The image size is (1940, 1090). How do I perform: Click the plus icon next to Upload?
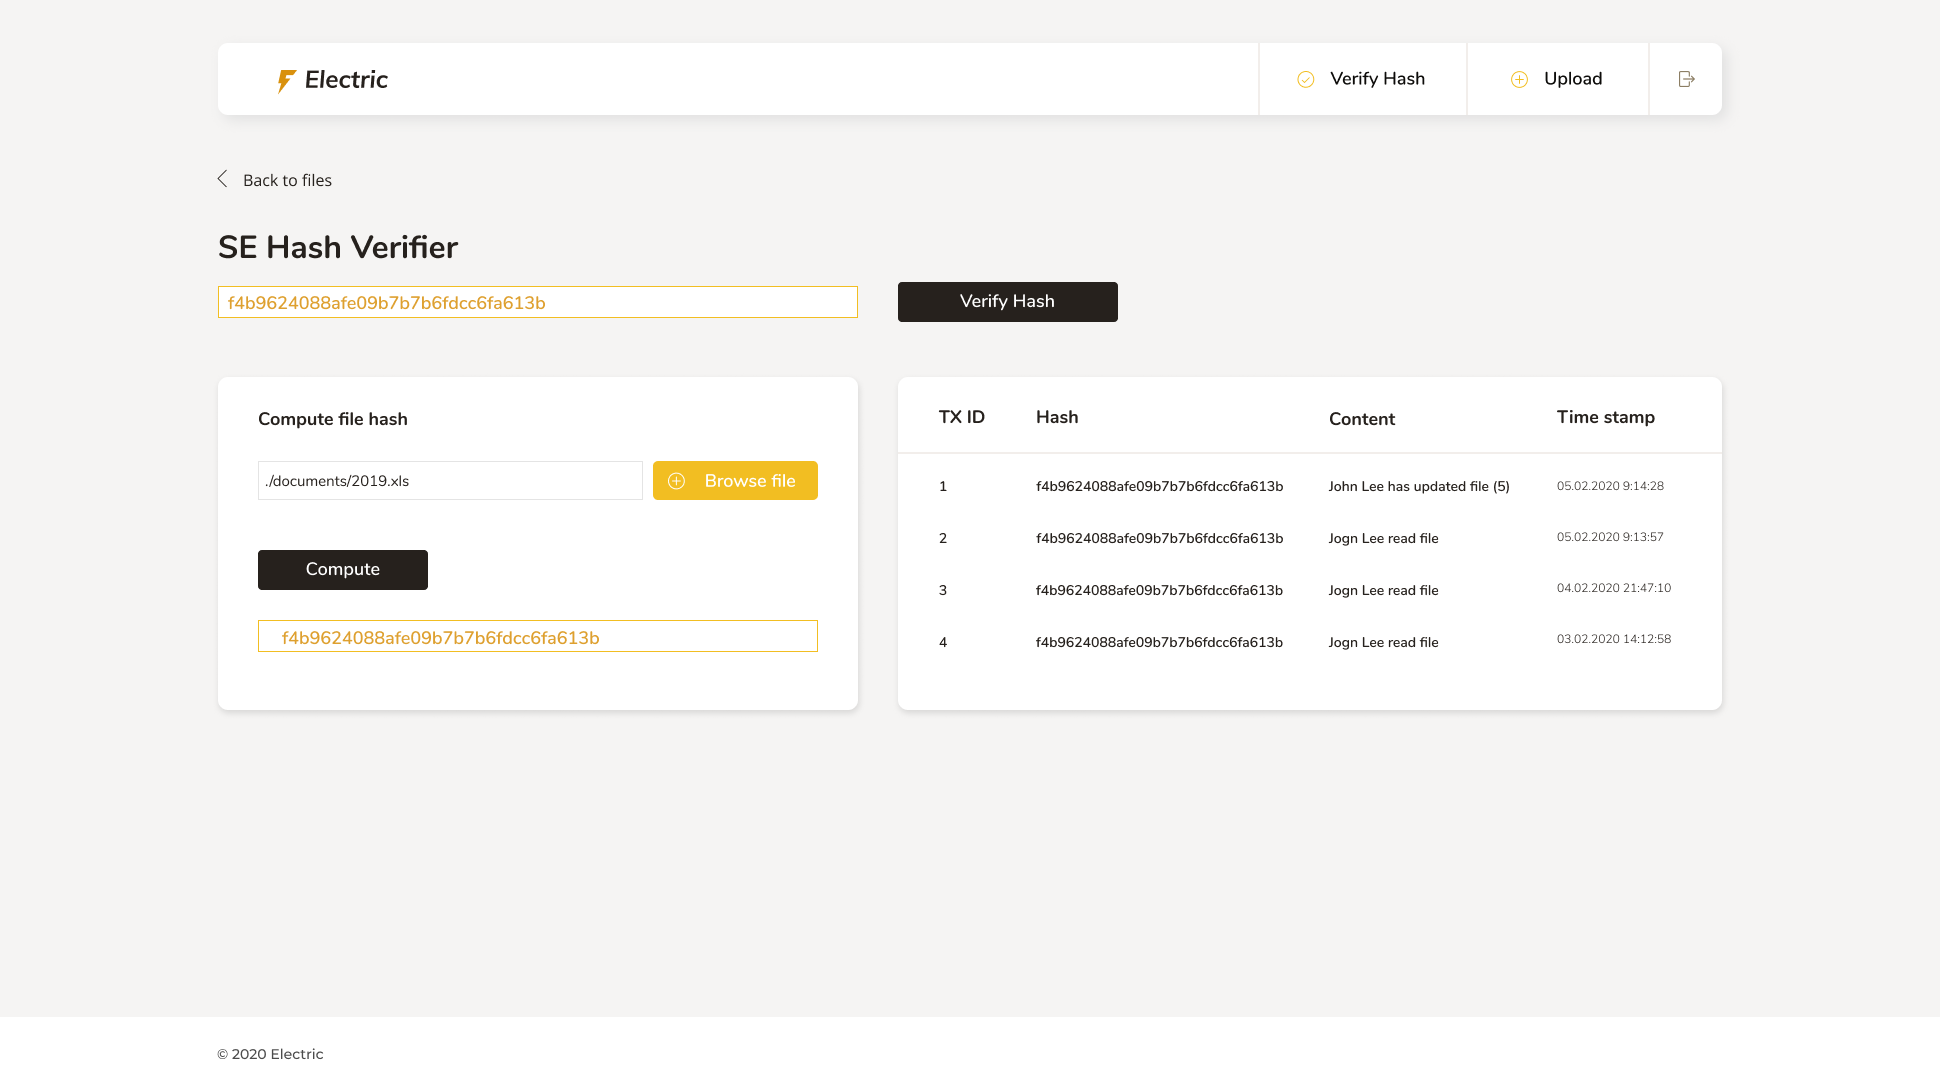(x=1519, y=79)
